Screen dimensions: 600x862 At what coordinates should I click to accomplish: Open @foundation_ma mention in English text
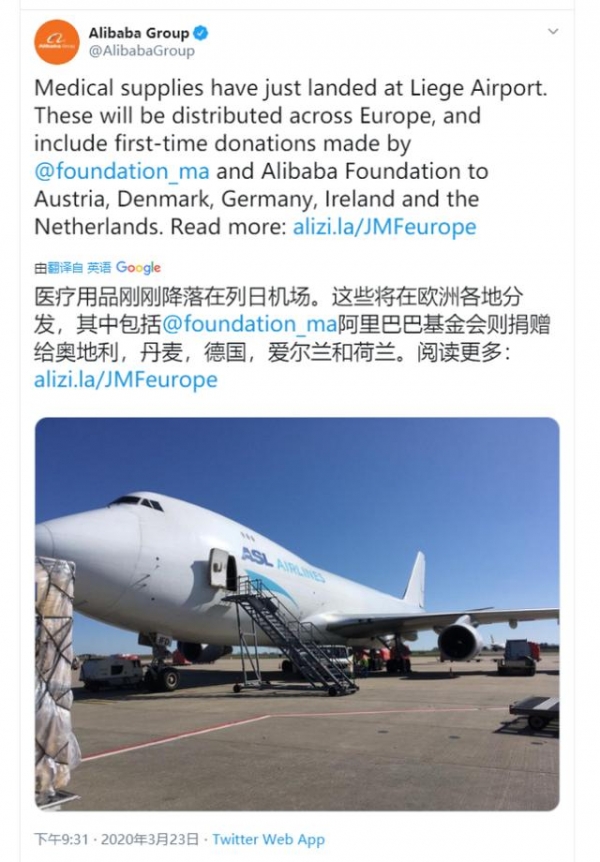(x=122, y=171)
